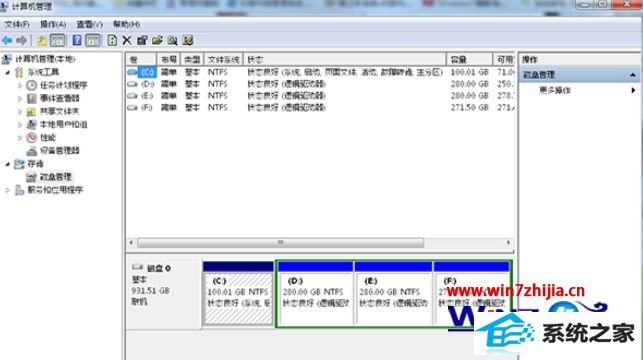Click the Properties toolbar icon
Viewport: 643px width, 360px height.
coord(142,40)
